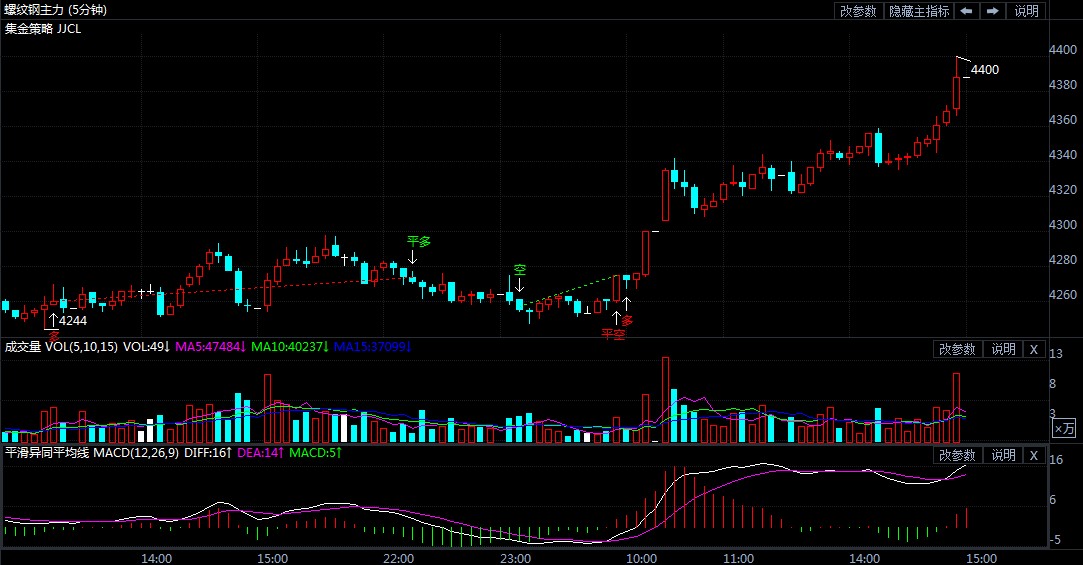Go to previous indicator with left arrow

pyautogui.click(x=966, y=11)
